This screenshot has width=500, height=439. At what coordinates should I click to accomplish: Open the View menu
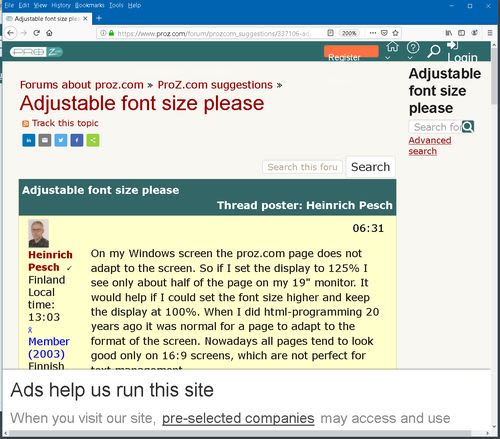pyautogui.click(x=40, y=5)
